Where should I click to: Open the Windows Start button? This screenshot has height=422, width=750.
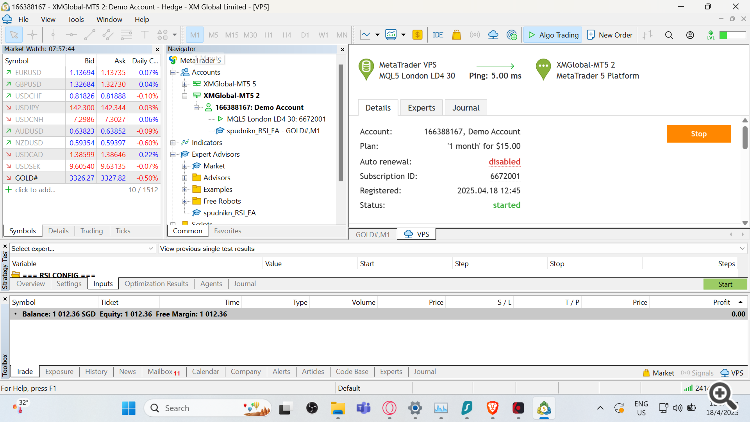click(129, 408)
